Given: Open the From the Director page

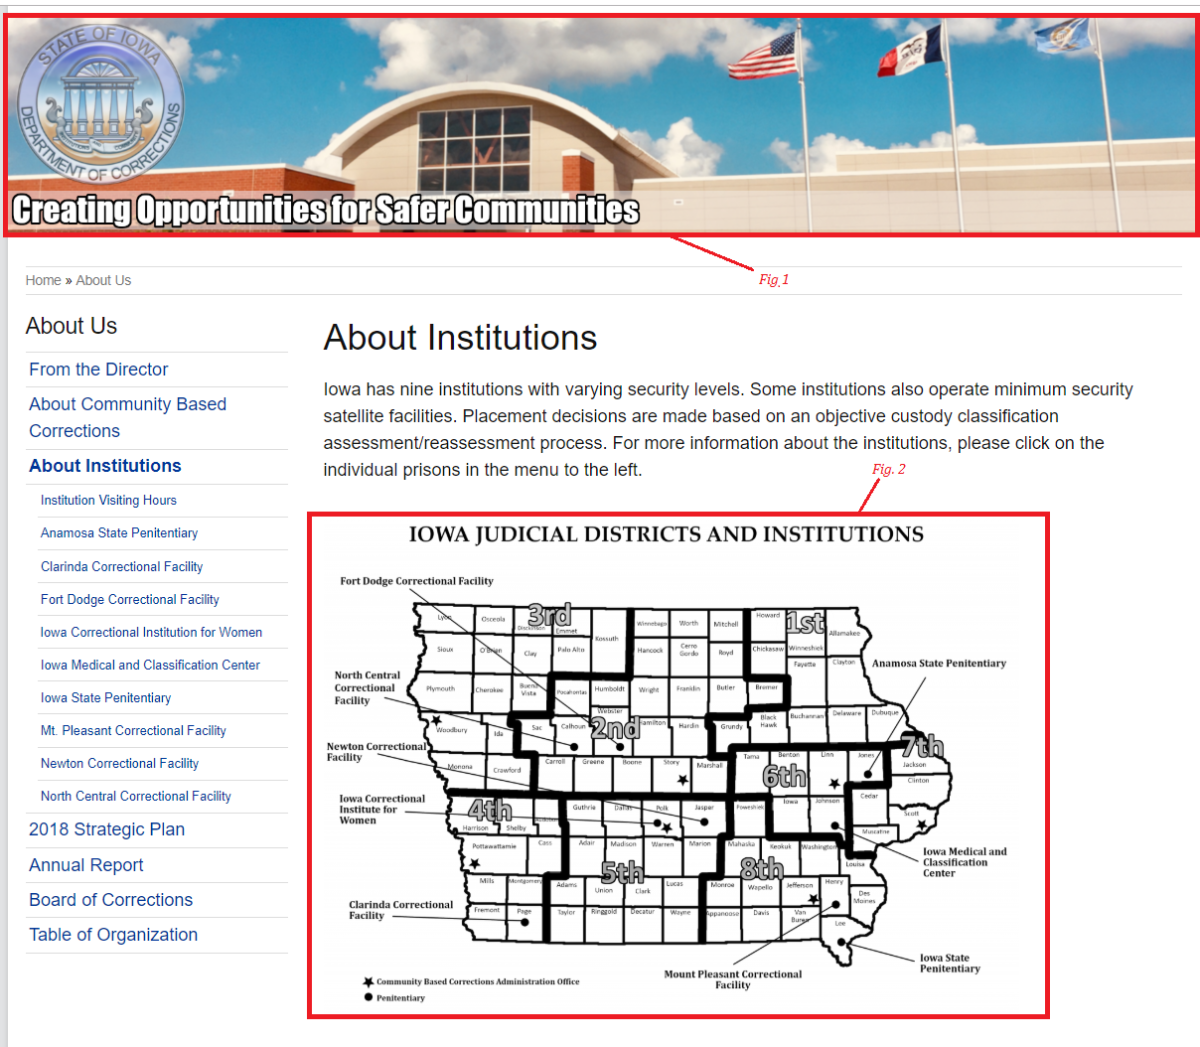Looking at the screenshot, I should [x=98, y=369].
